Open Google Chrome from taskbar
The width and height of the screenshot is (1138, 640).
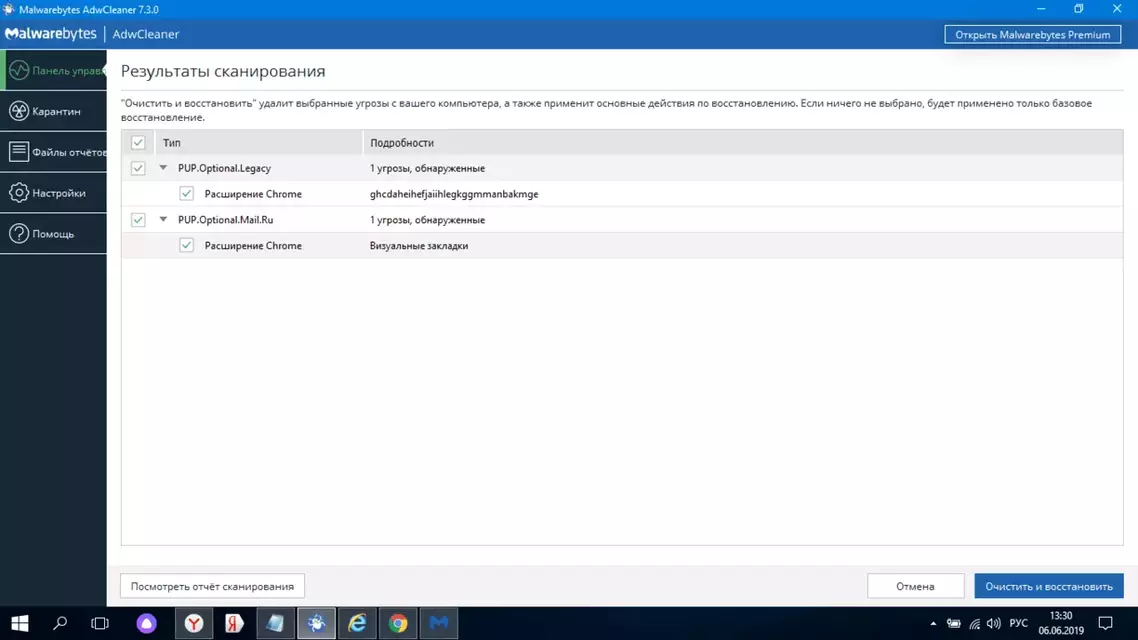pyautogui.click(x=398, y=623)
